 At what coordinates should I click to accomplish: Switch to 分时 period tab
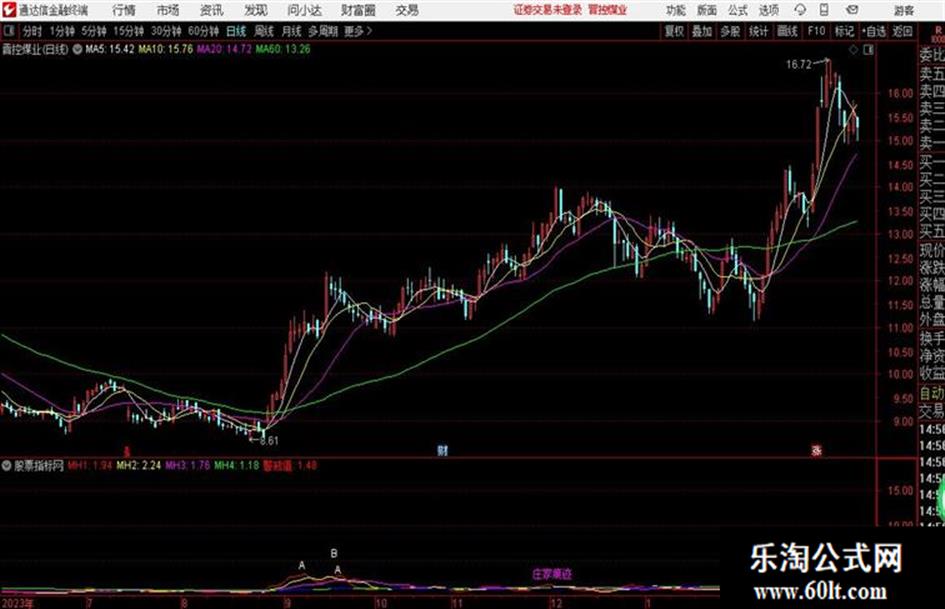33,31
